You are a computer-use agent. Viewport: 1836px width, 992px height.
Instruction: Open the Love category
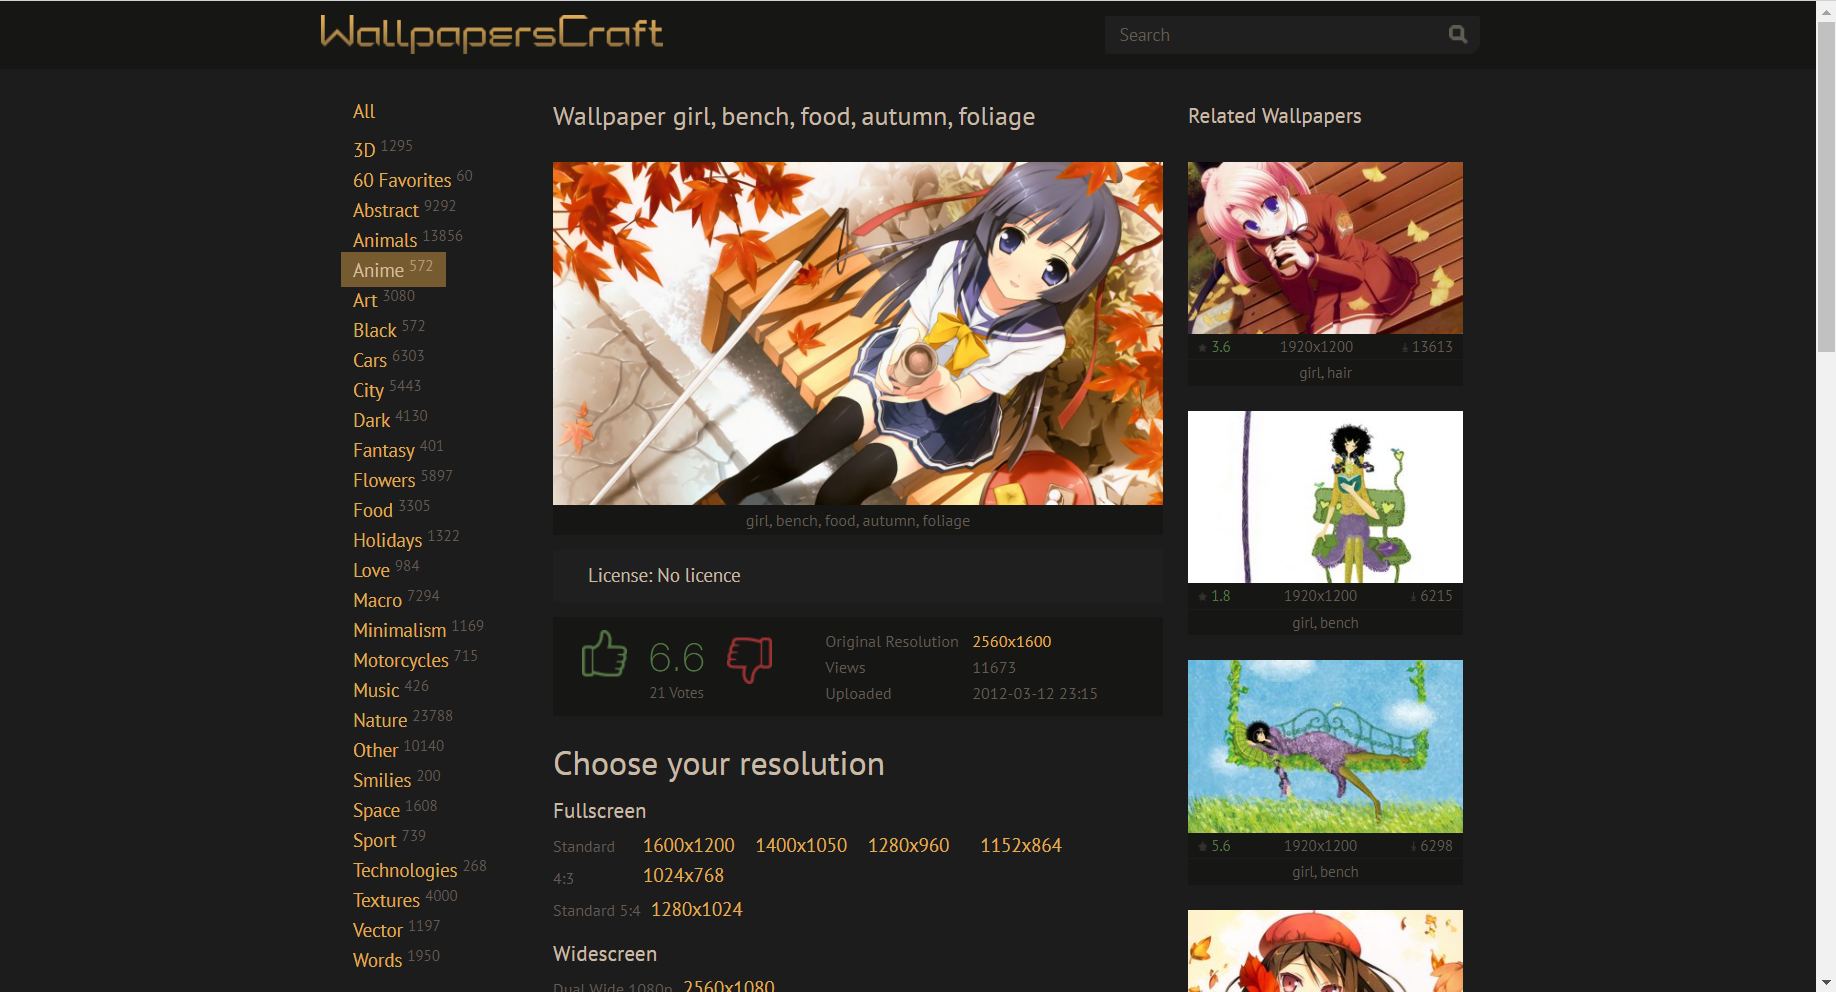(371, 570)
